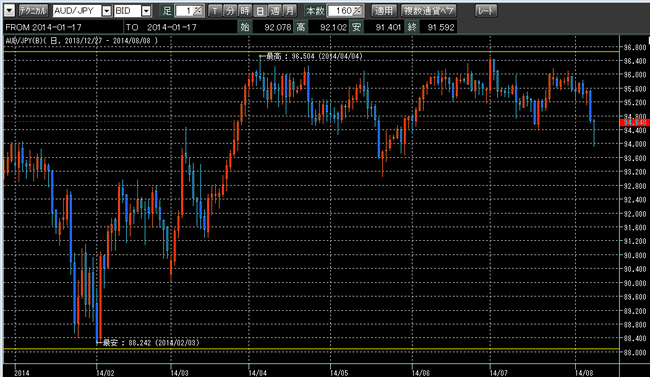Click the 2014 date axis label
650x377 pixels.
point(22,372)
